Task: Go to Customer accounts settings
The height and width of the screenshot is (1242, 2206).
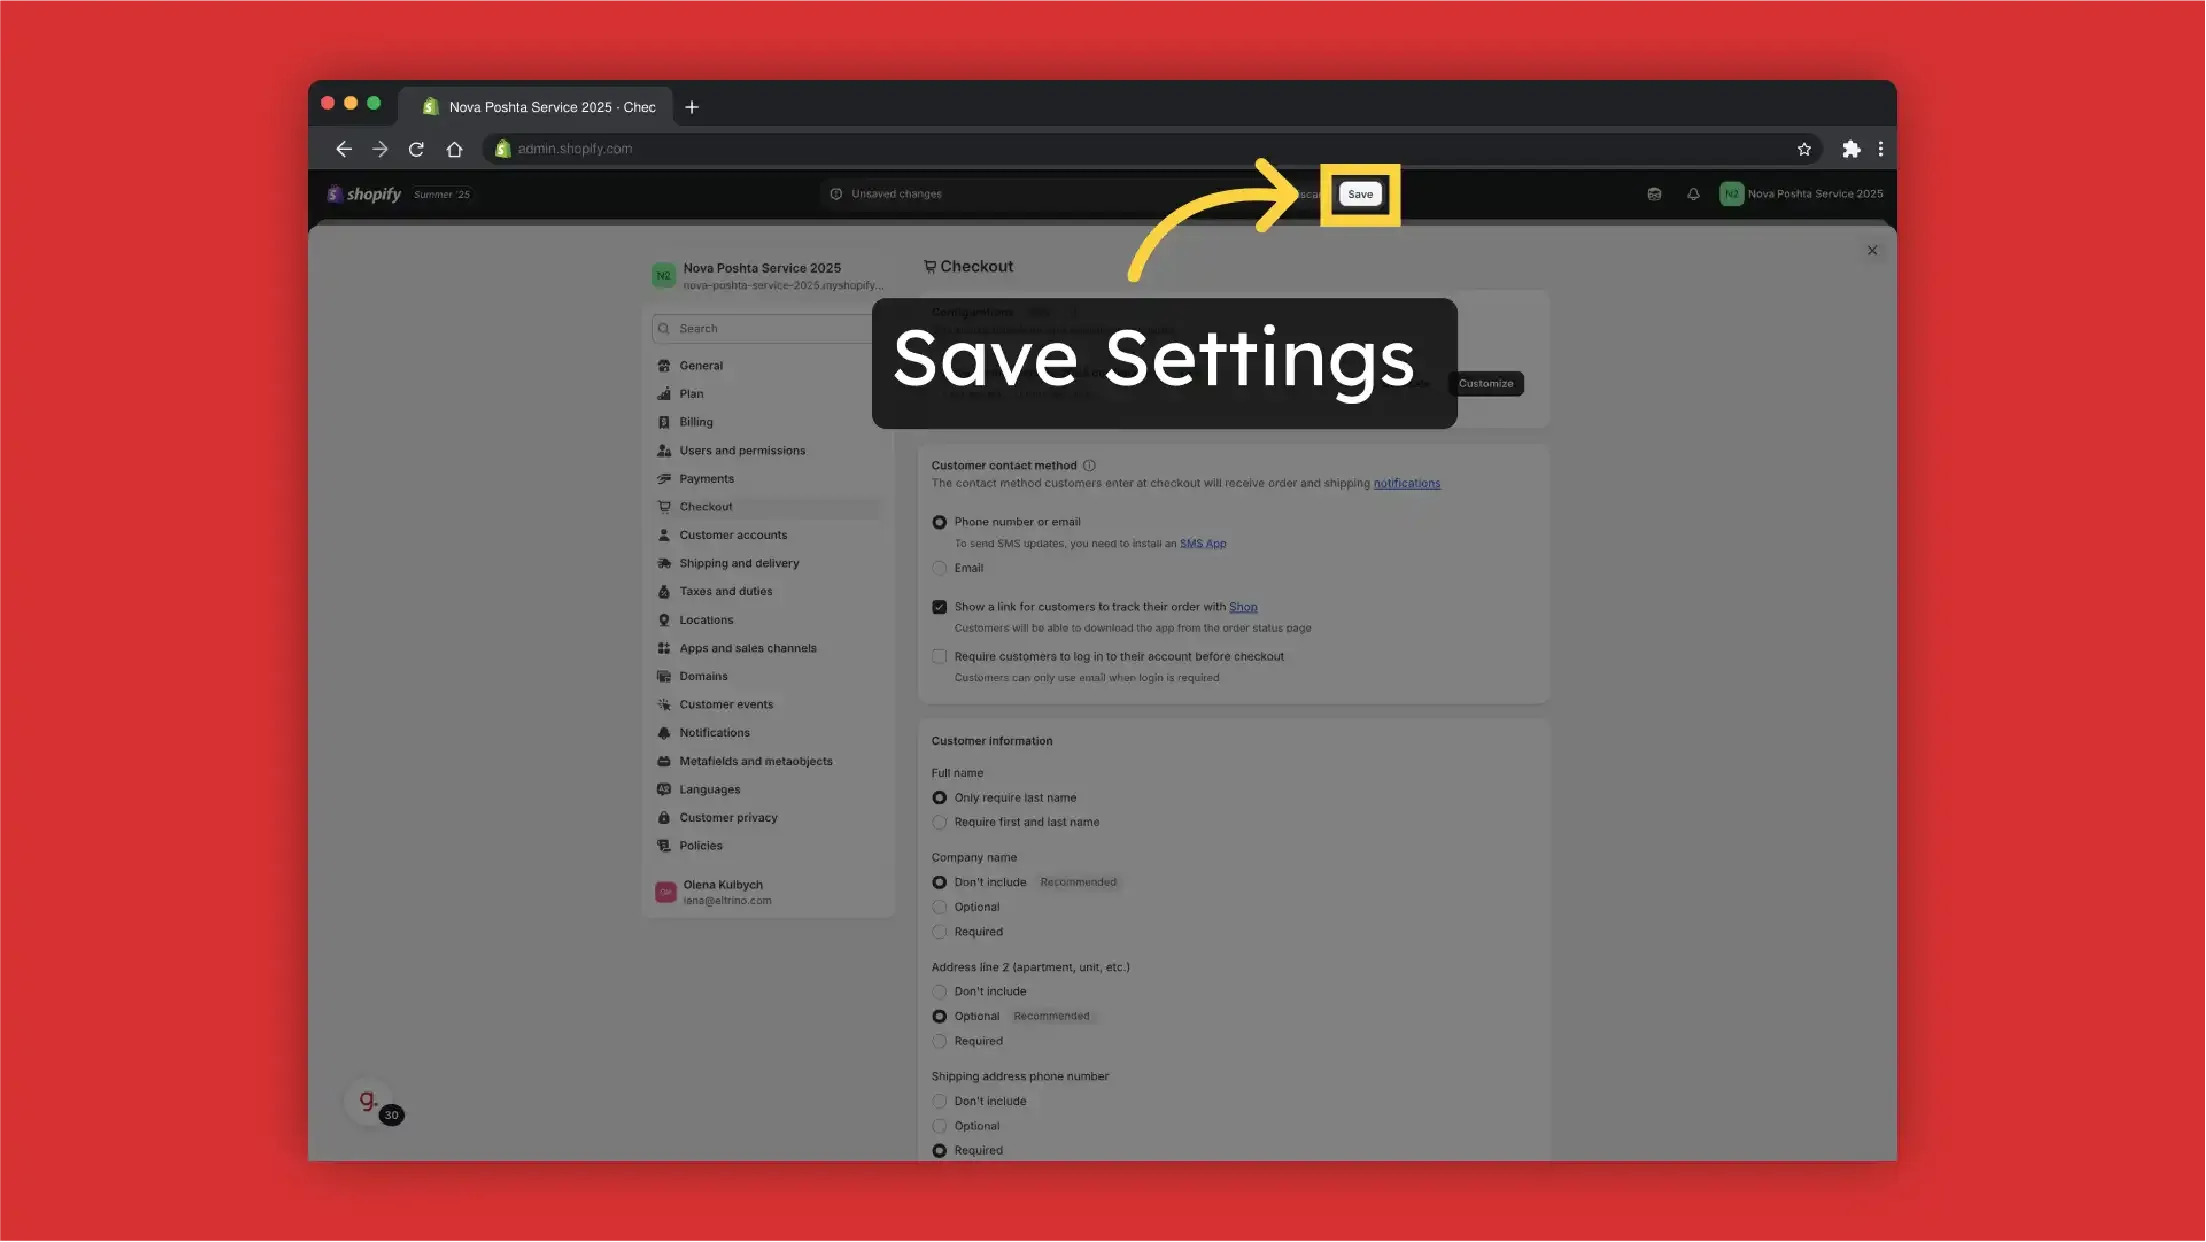Action: click(x=732, y=535)
